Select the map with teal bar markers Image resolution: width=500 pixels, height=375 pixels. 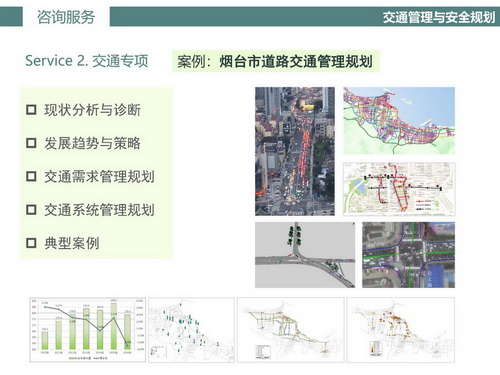pyautogui.click(x=192, y=330)
